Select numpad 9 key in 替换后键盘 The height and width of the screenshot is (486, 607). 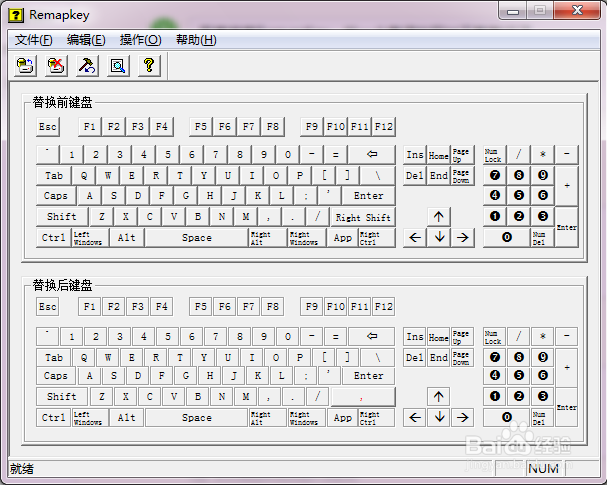(543, 357)
